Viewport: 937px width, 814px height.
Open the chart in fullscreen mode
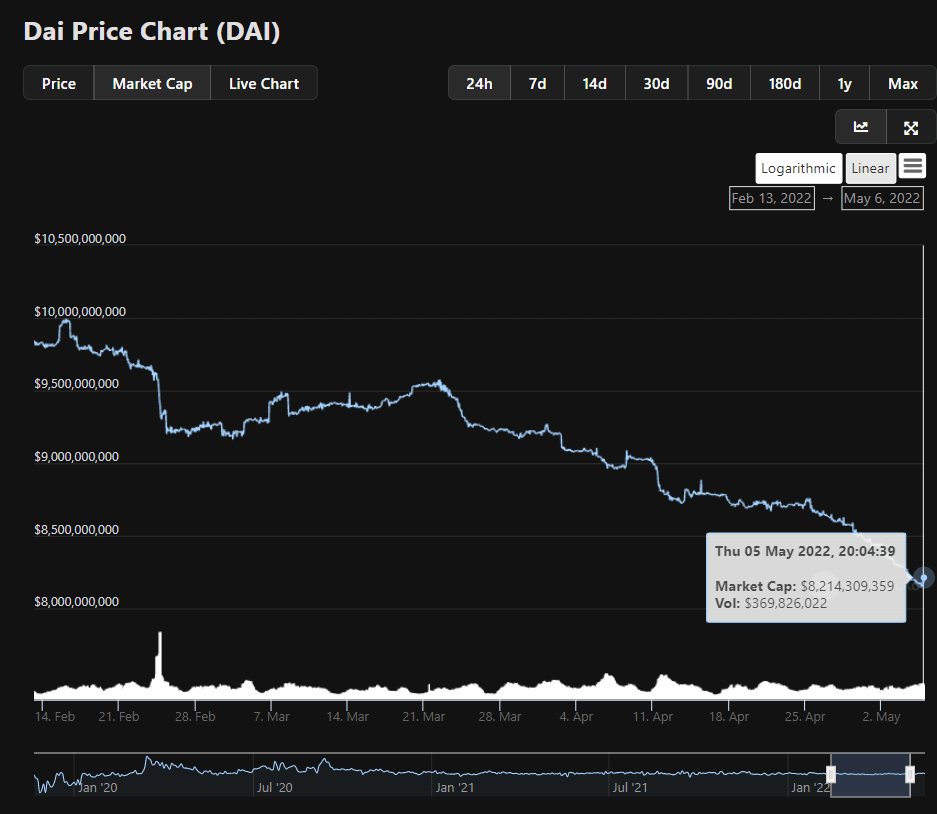911,127
